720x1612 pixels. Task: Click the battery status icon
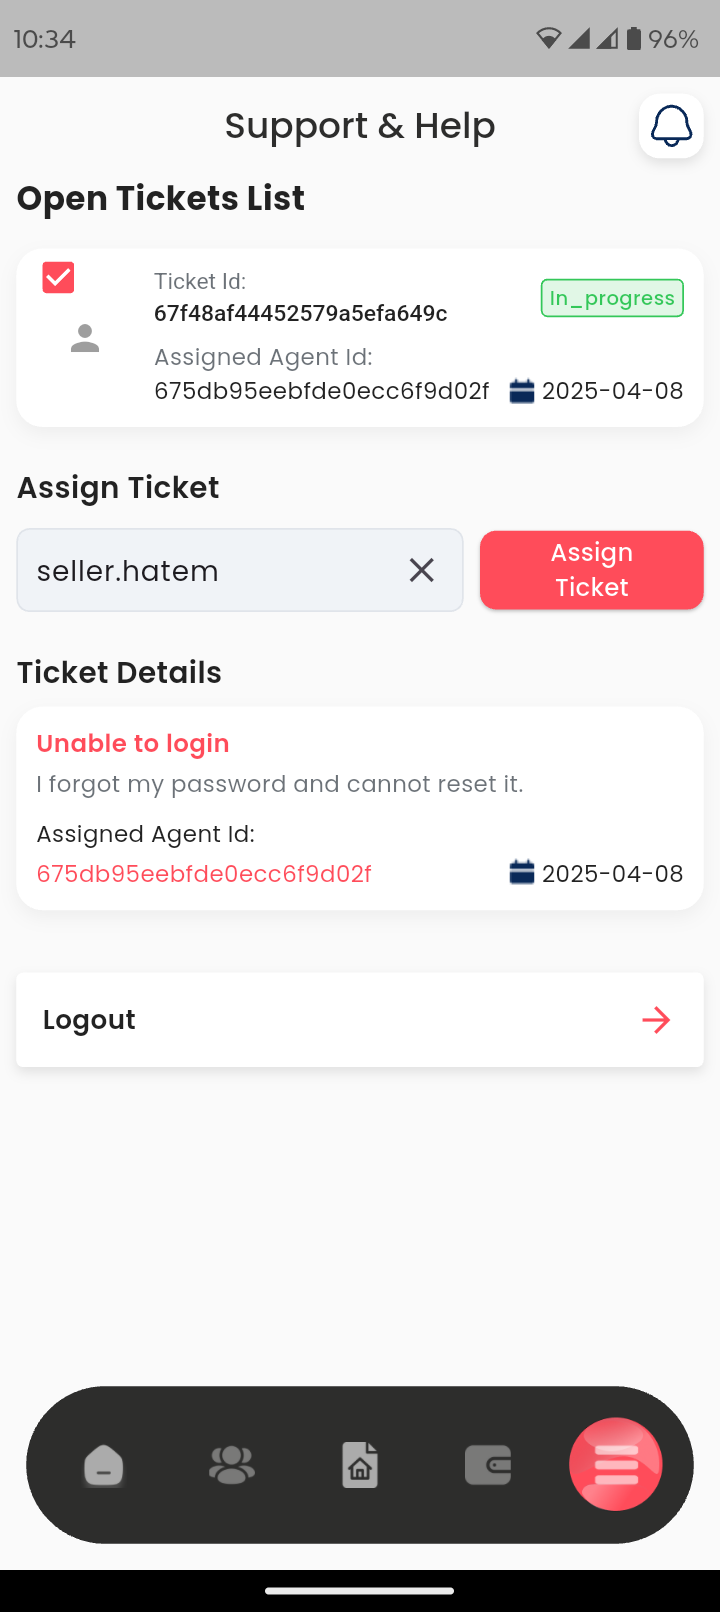pos(634,39)
